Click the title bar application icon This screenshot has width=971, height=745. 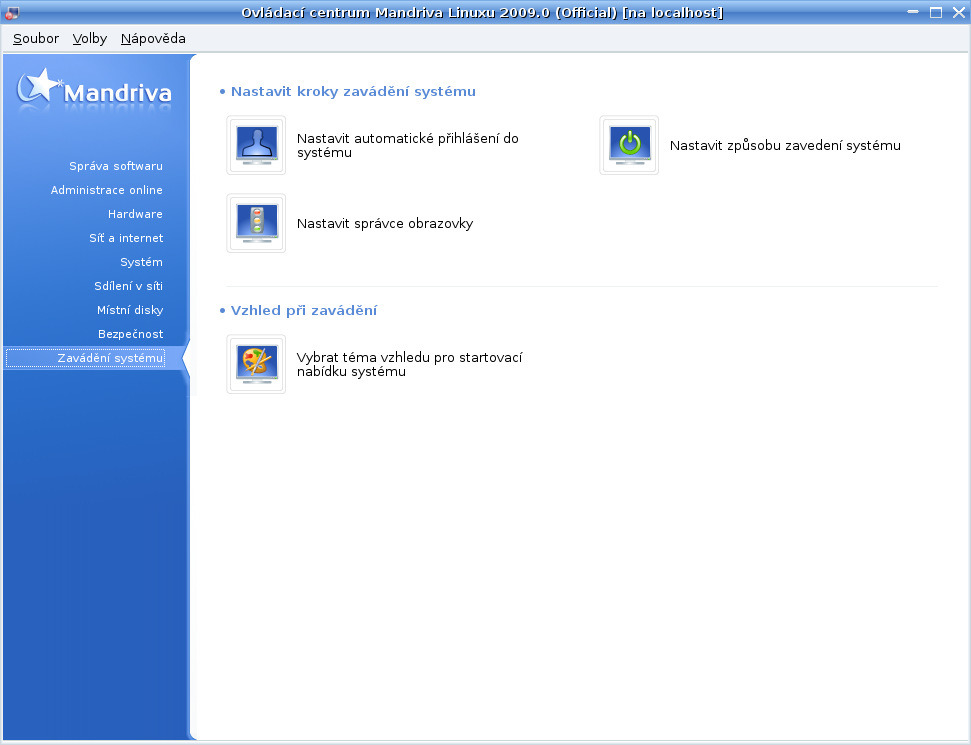12,12
